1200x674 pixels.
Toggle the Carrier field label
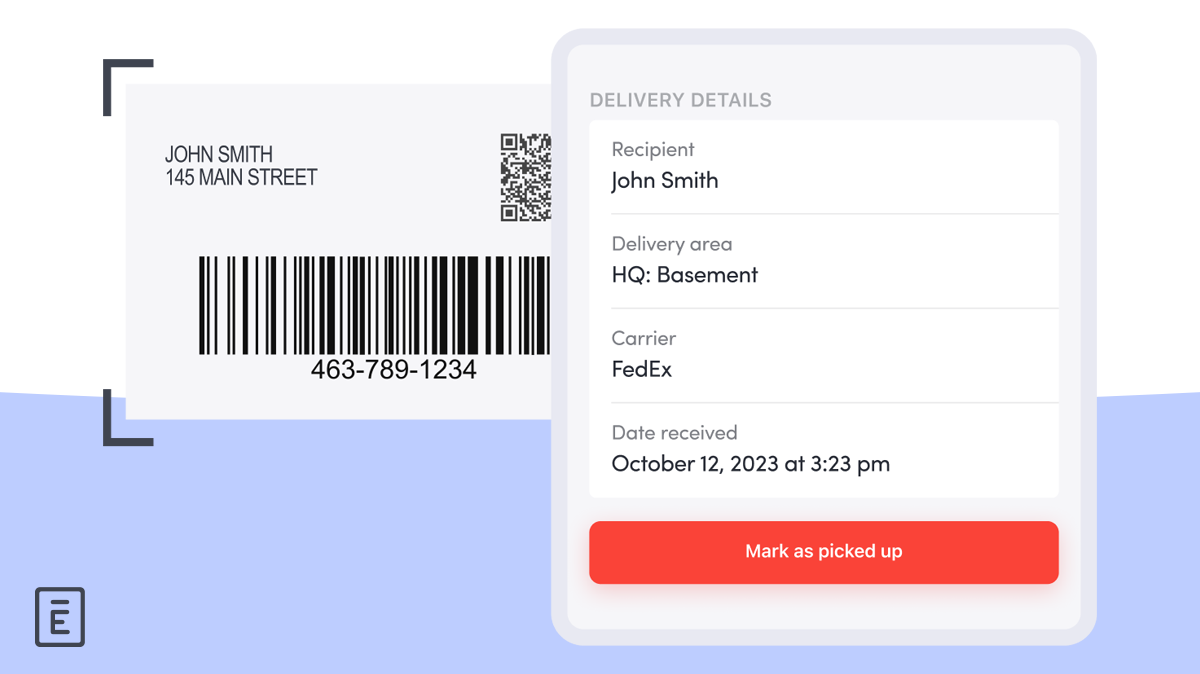[x=643, y=338]
